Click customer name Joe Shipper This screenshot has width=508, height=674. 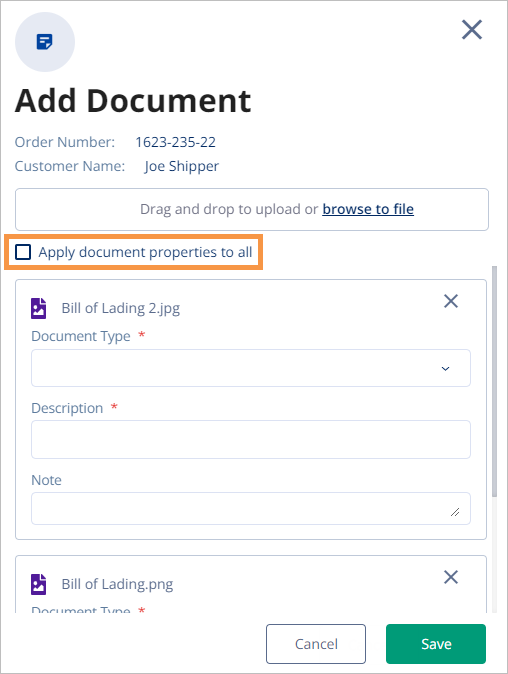(x=181, y=166)
